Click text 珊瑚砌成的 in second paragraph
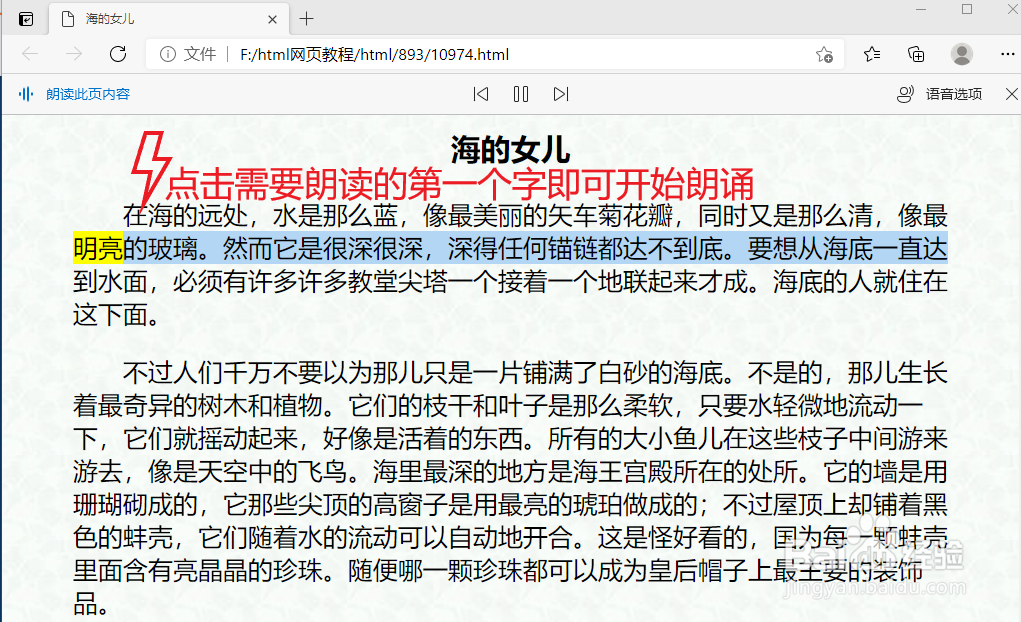Screen dimensions: 1021x622 point(135,505)
